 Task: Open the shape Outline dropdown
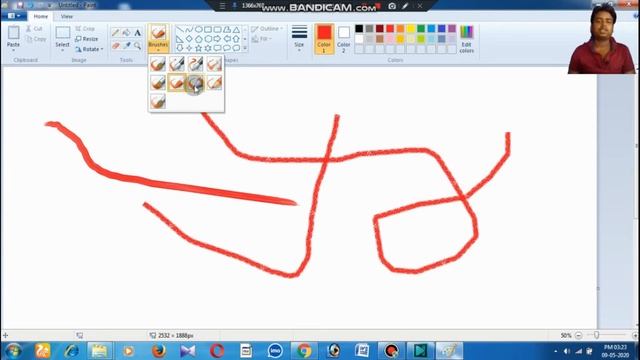tap(267, 29)
